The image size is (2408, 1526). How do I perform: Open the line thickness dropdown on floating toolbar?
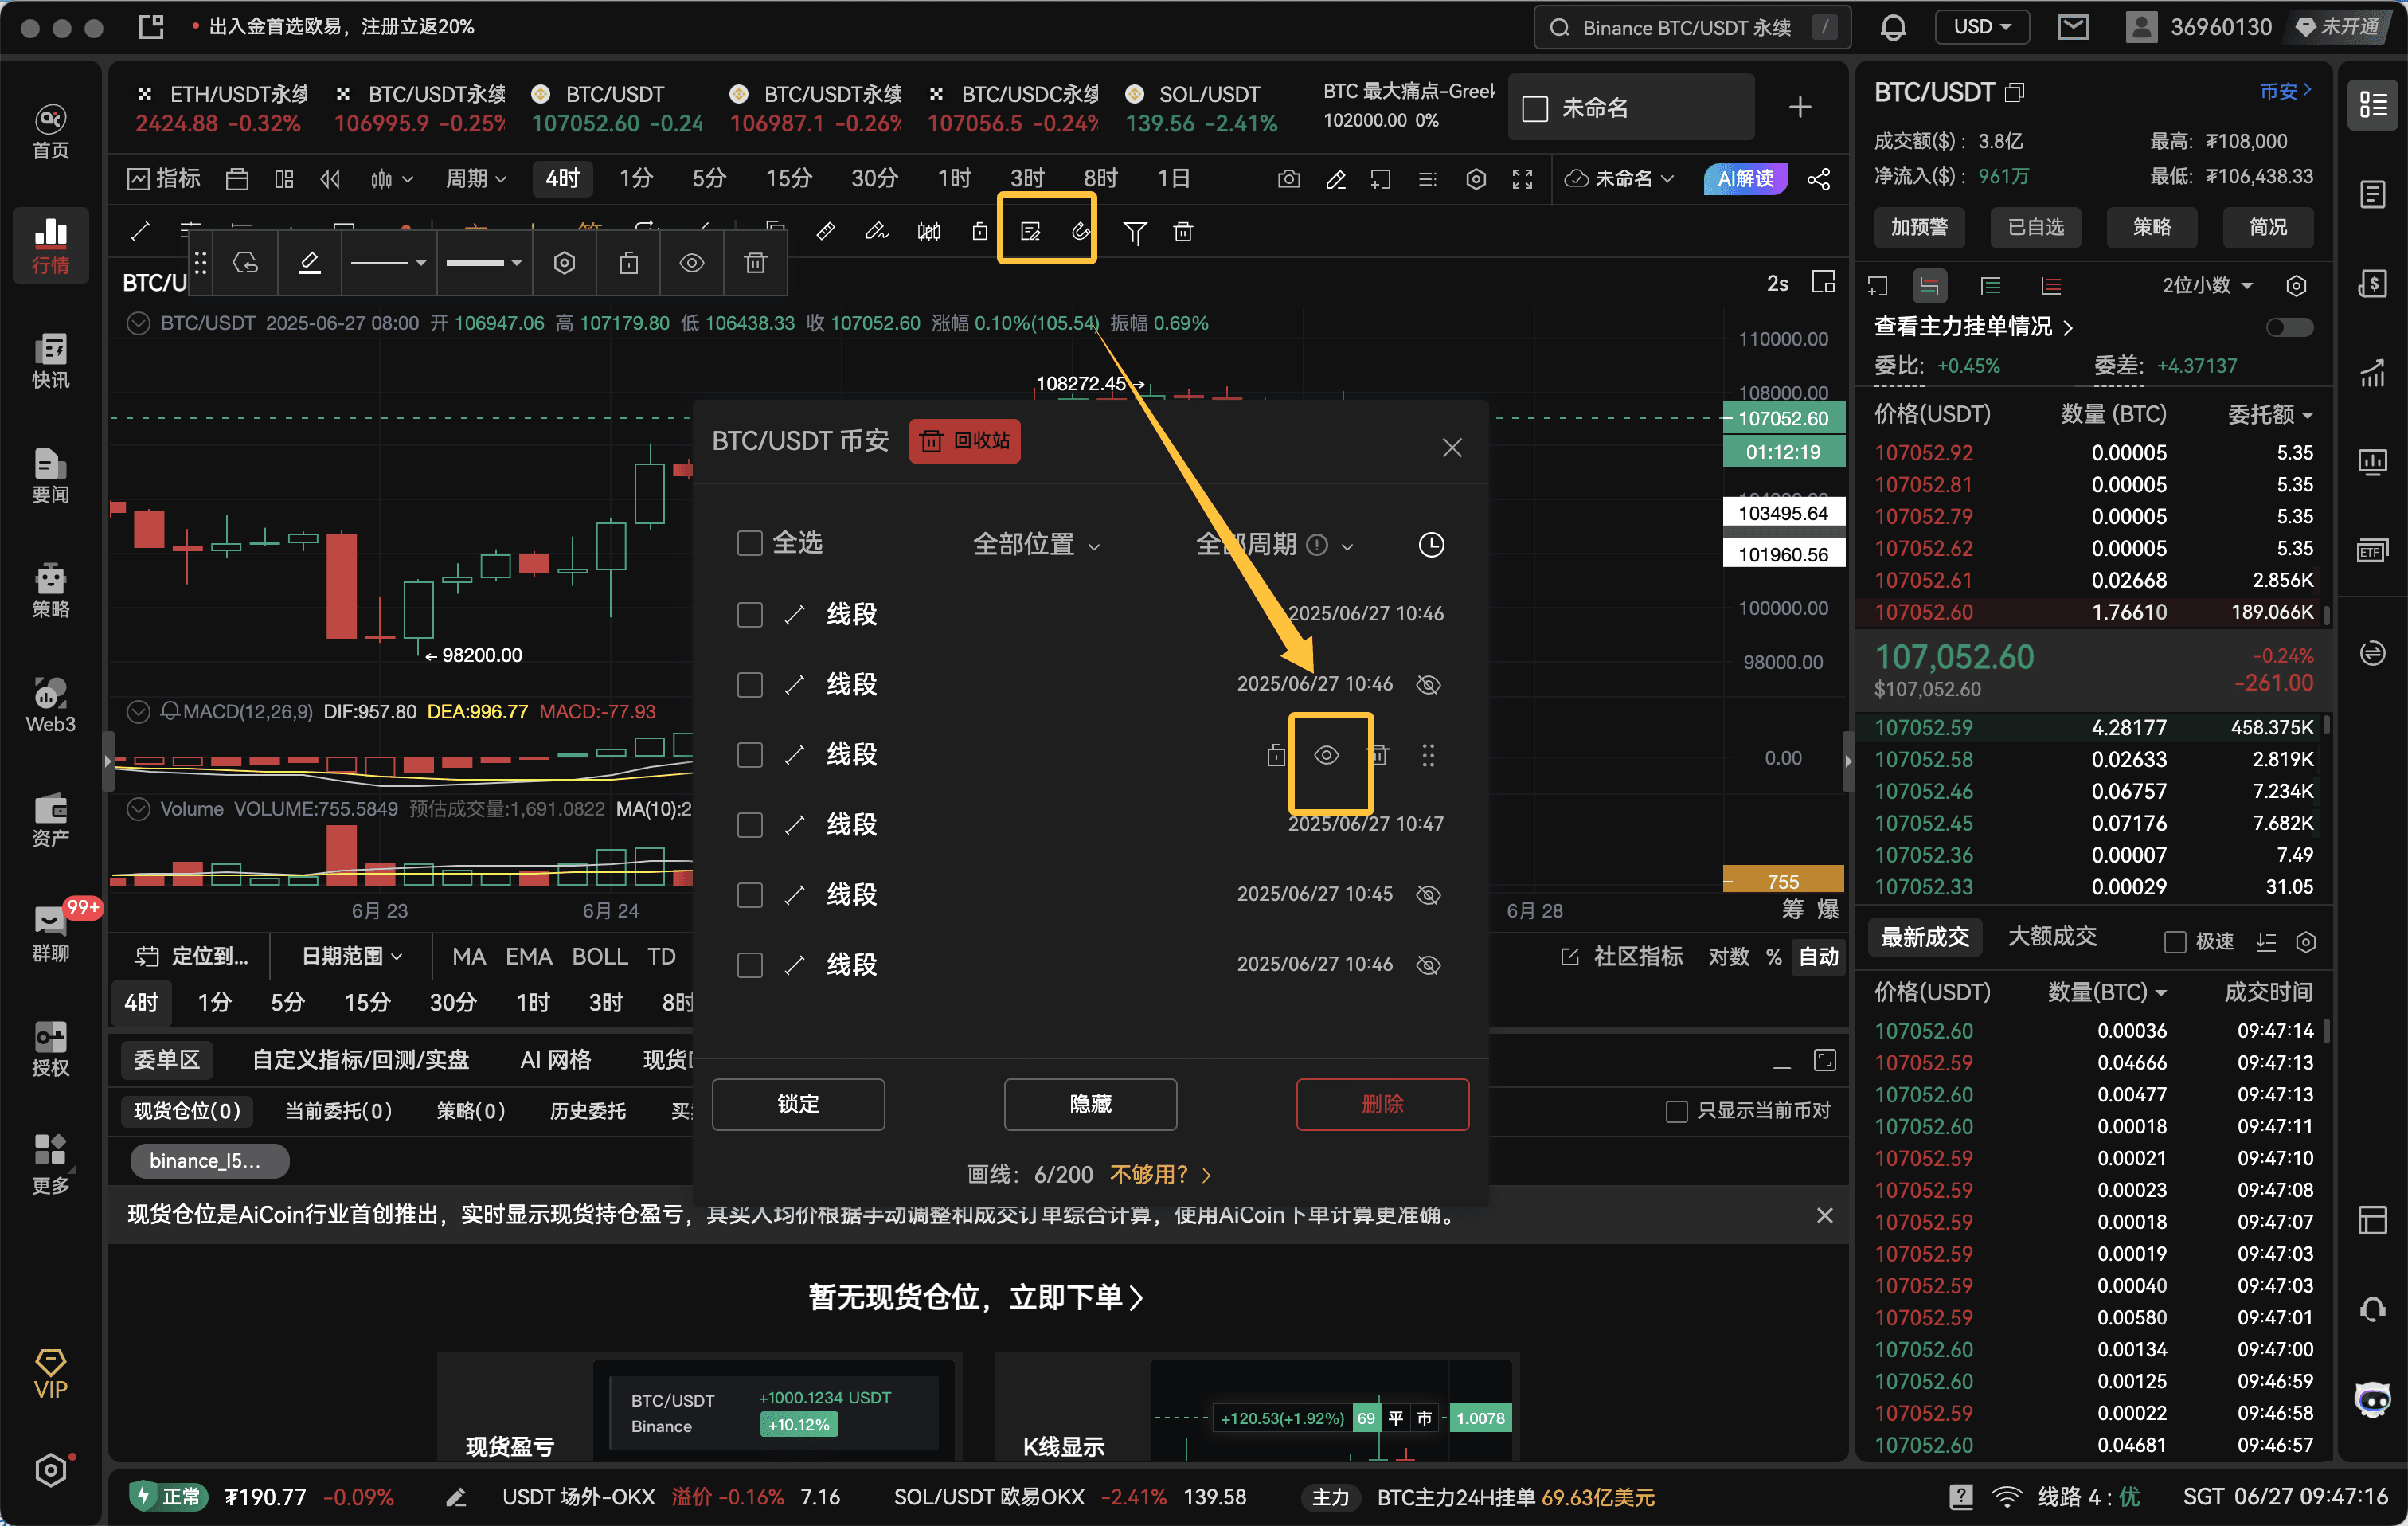click(484, 262)
